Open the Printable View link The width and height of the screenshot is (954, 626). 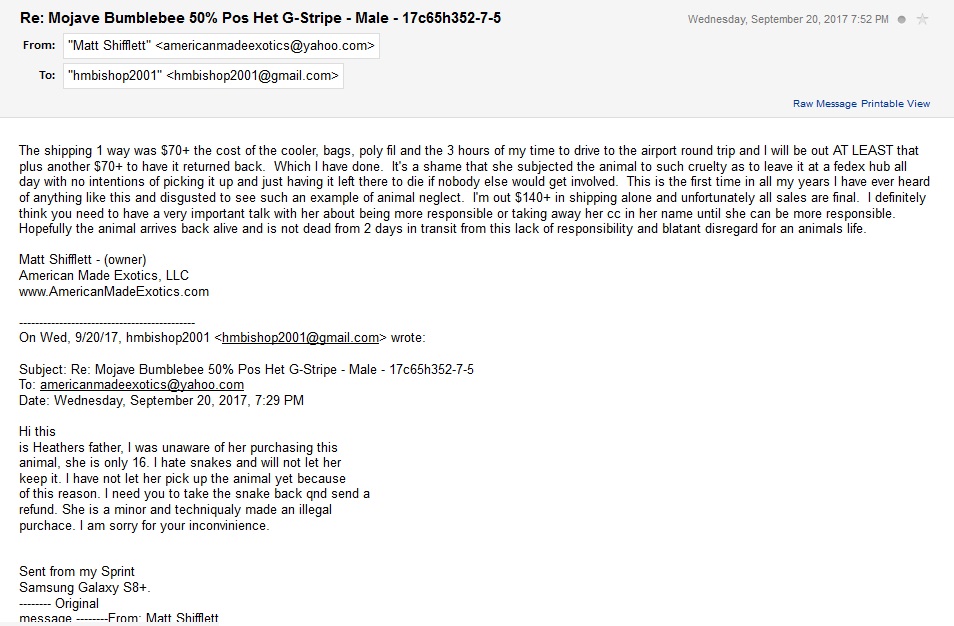[x=896, y=103]
